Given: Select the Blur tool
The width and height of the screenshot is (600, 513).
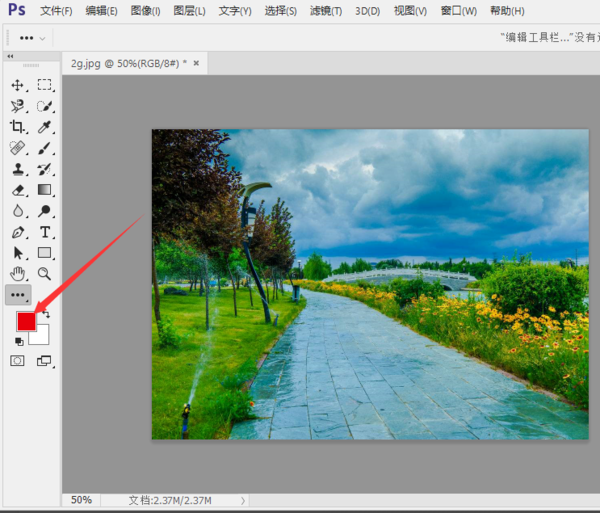Looking at the screenshot, I should (x=18, y=211).
